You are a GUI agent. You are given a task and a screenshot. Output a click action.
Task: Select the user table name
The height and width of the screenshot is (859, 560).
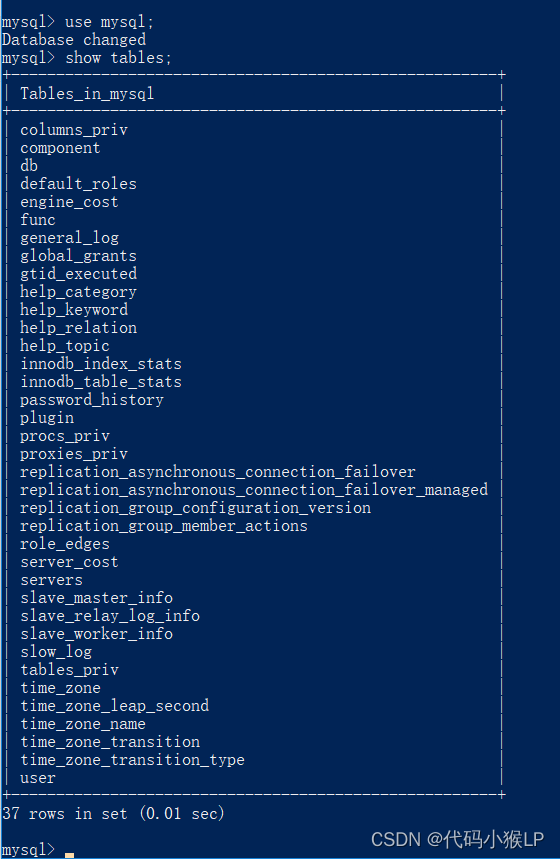coord(38,778)
